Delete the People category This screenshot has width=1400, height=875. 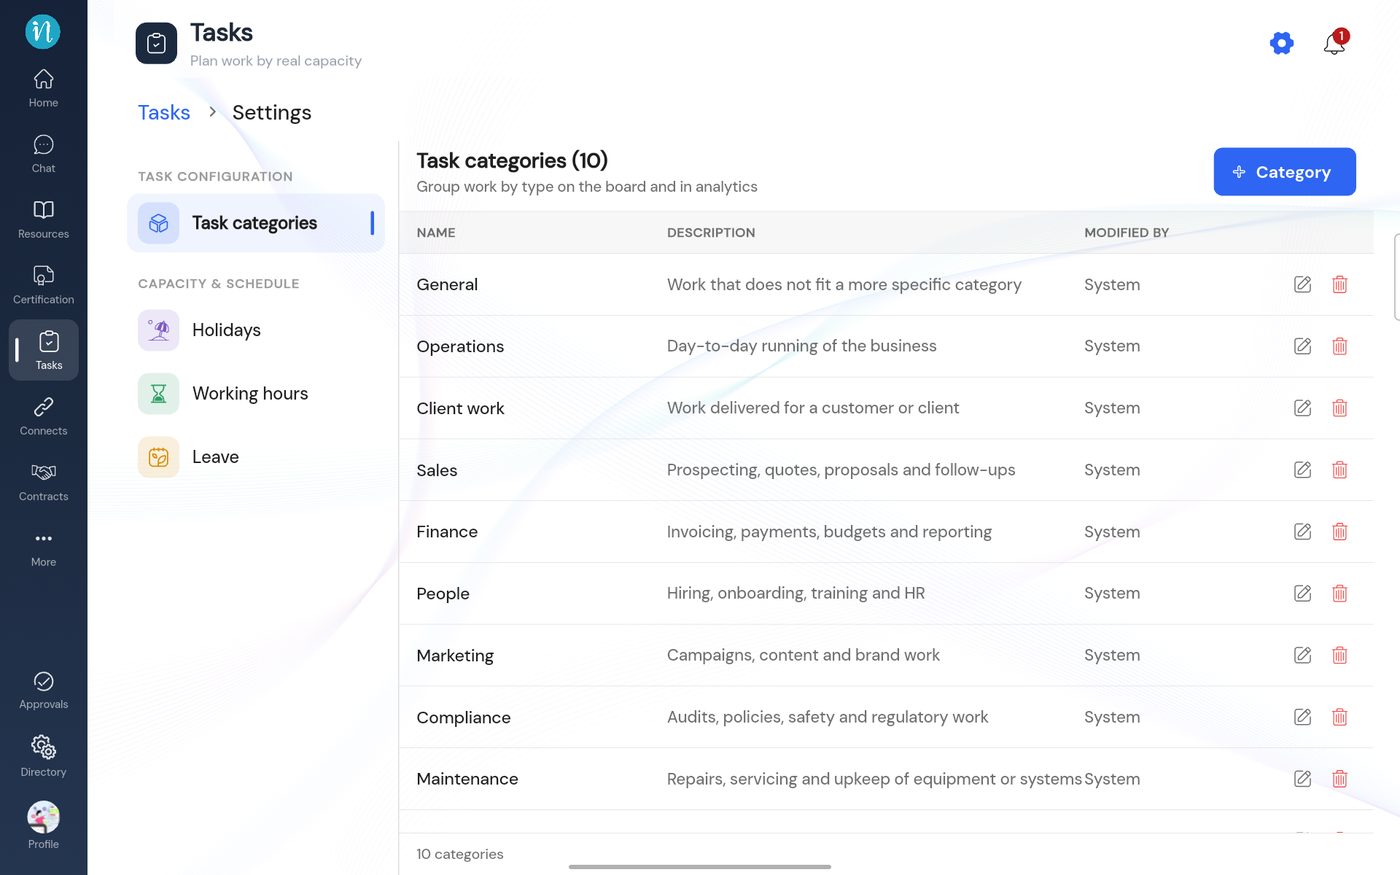click(x=1340, y=593)
